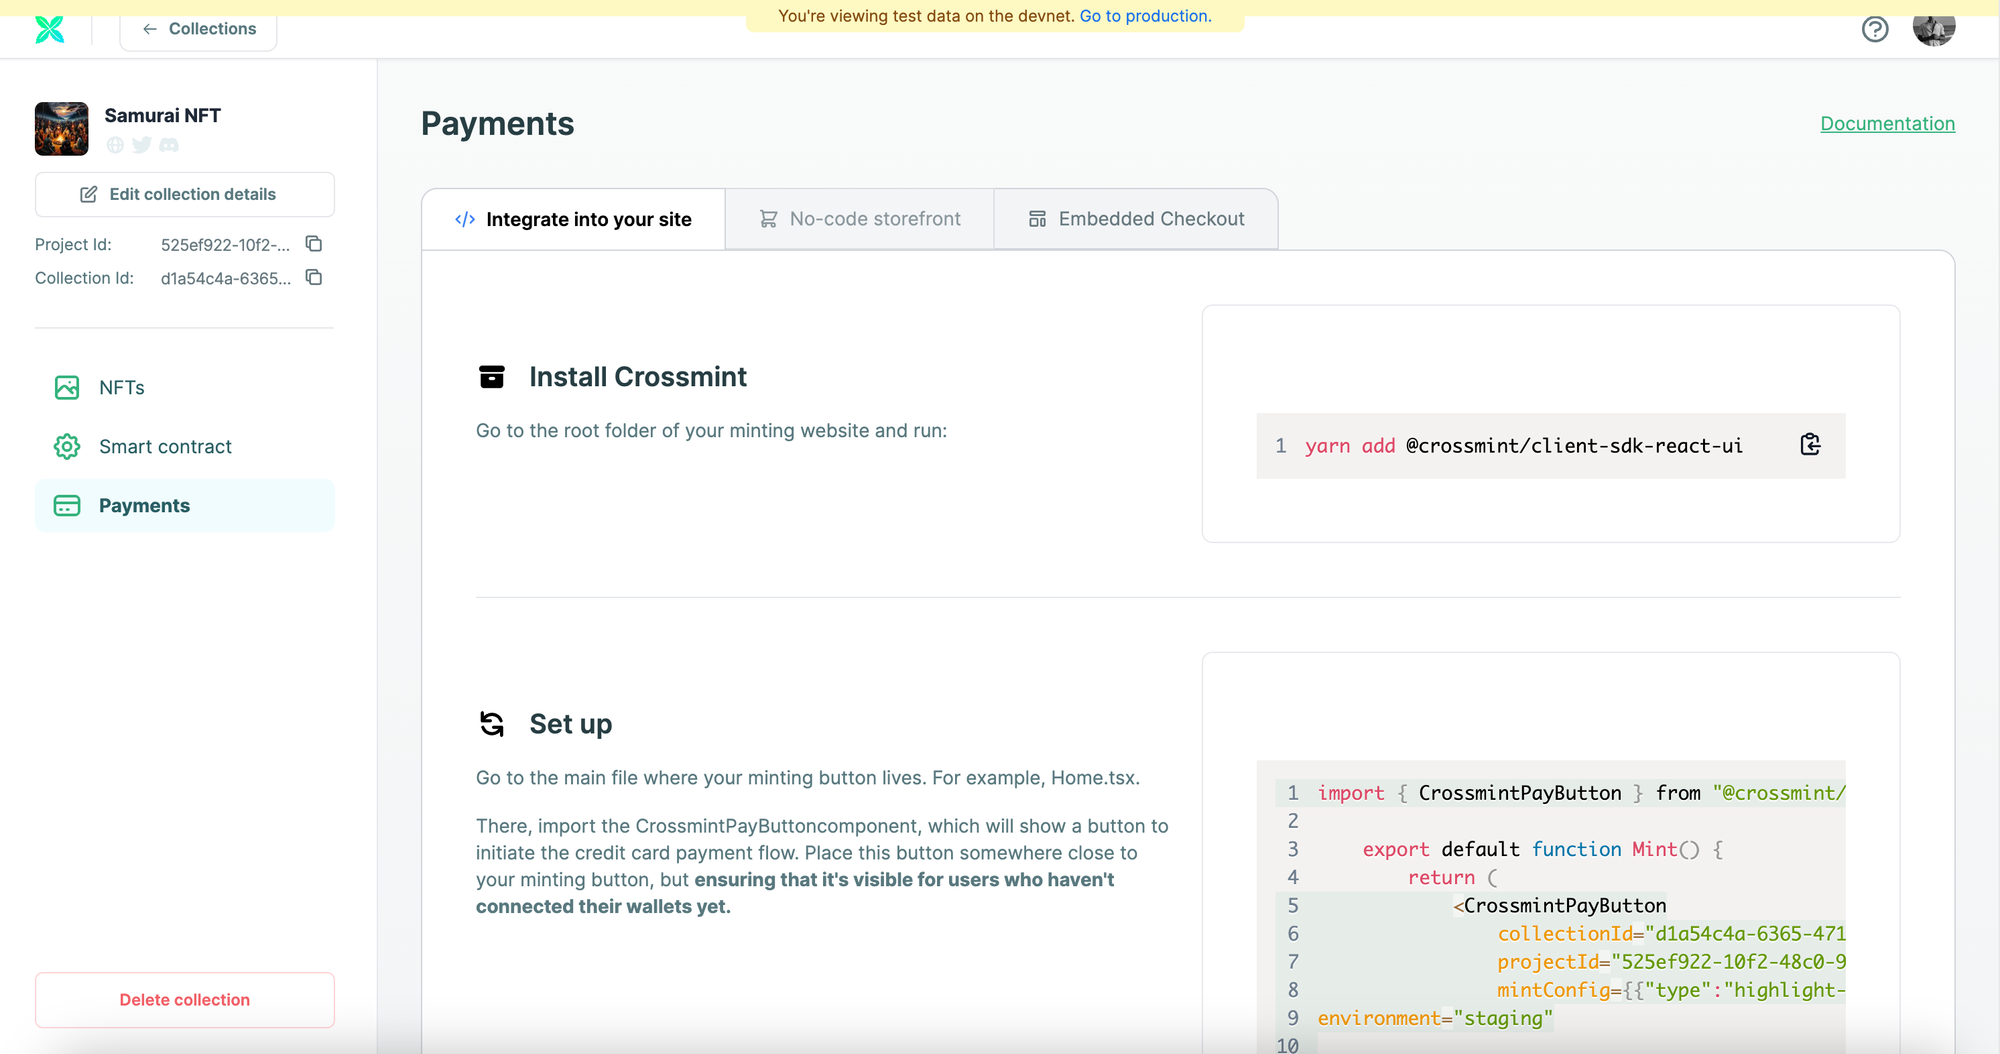Select Integrate into your site tab
The height and width of the screenshot is (1054, 2000).
pos(573,219)
